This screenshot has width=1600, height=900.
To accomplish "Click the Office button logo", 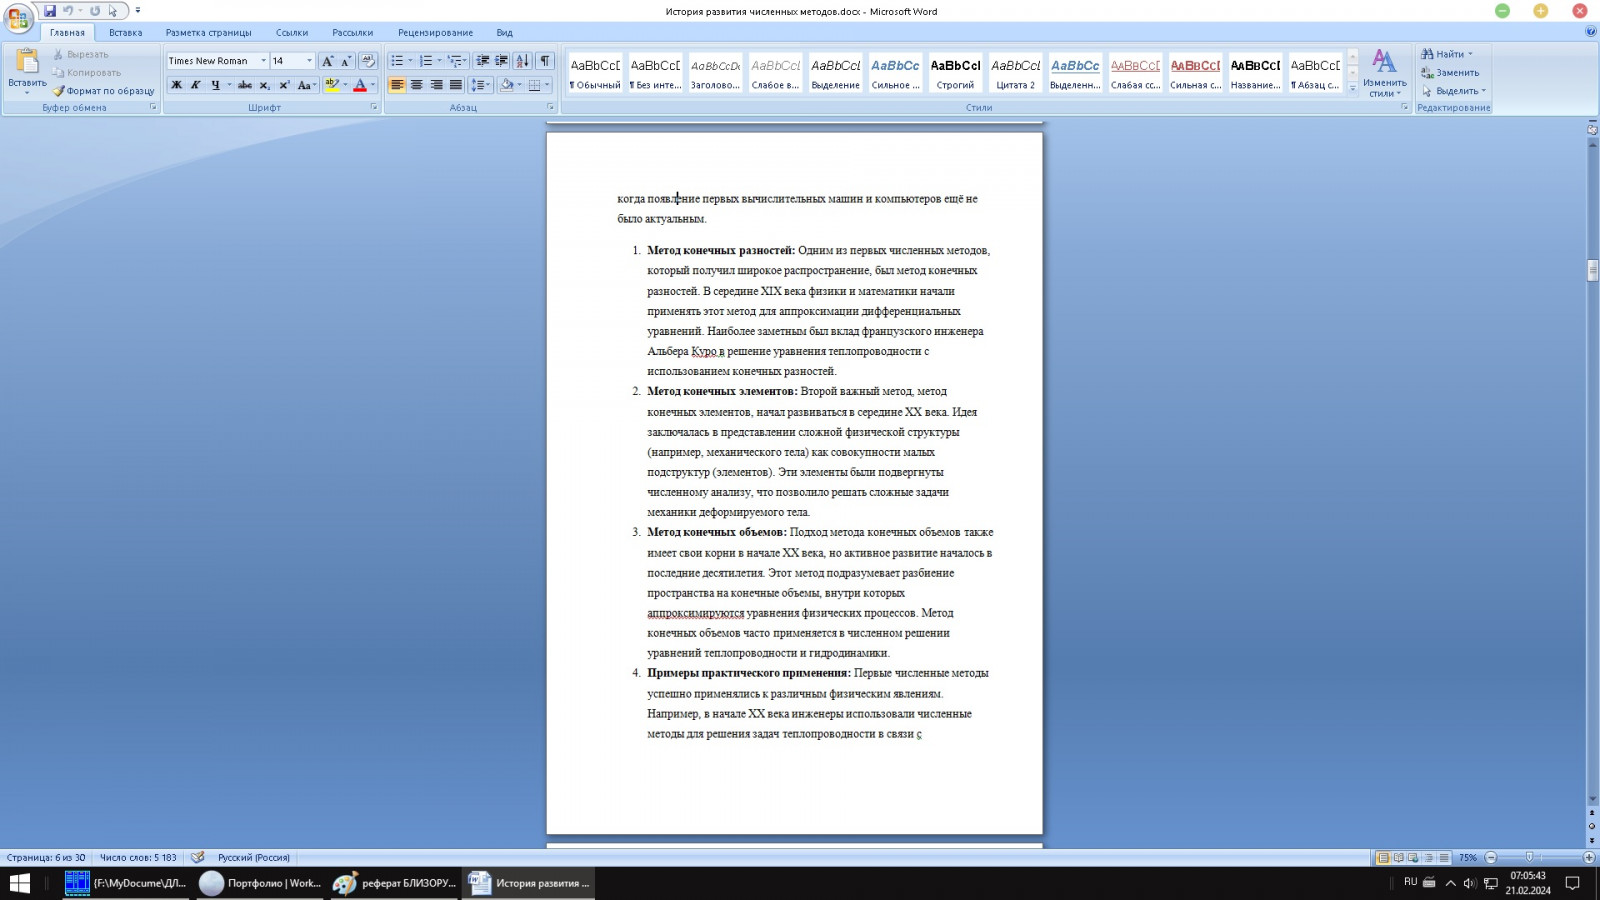I will 18,18.
